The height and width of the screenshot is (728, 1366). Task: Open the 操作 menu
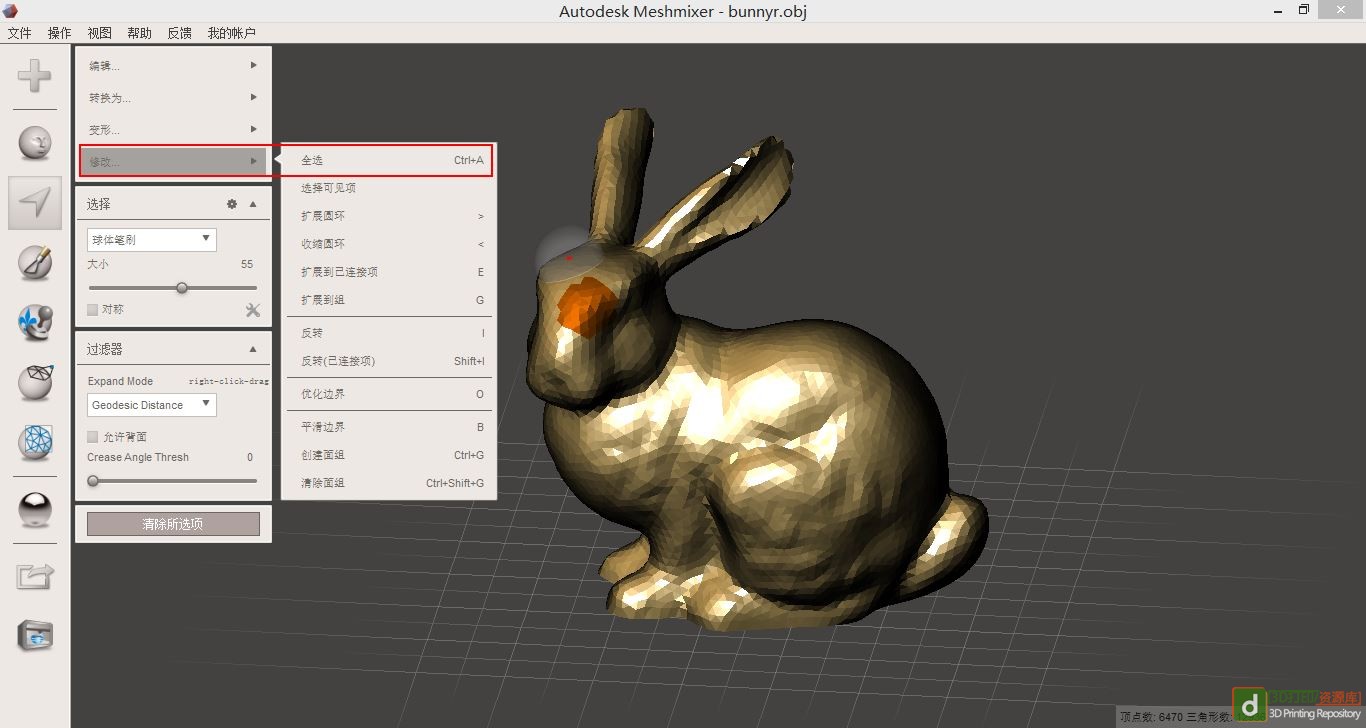(x=60, y=33)
